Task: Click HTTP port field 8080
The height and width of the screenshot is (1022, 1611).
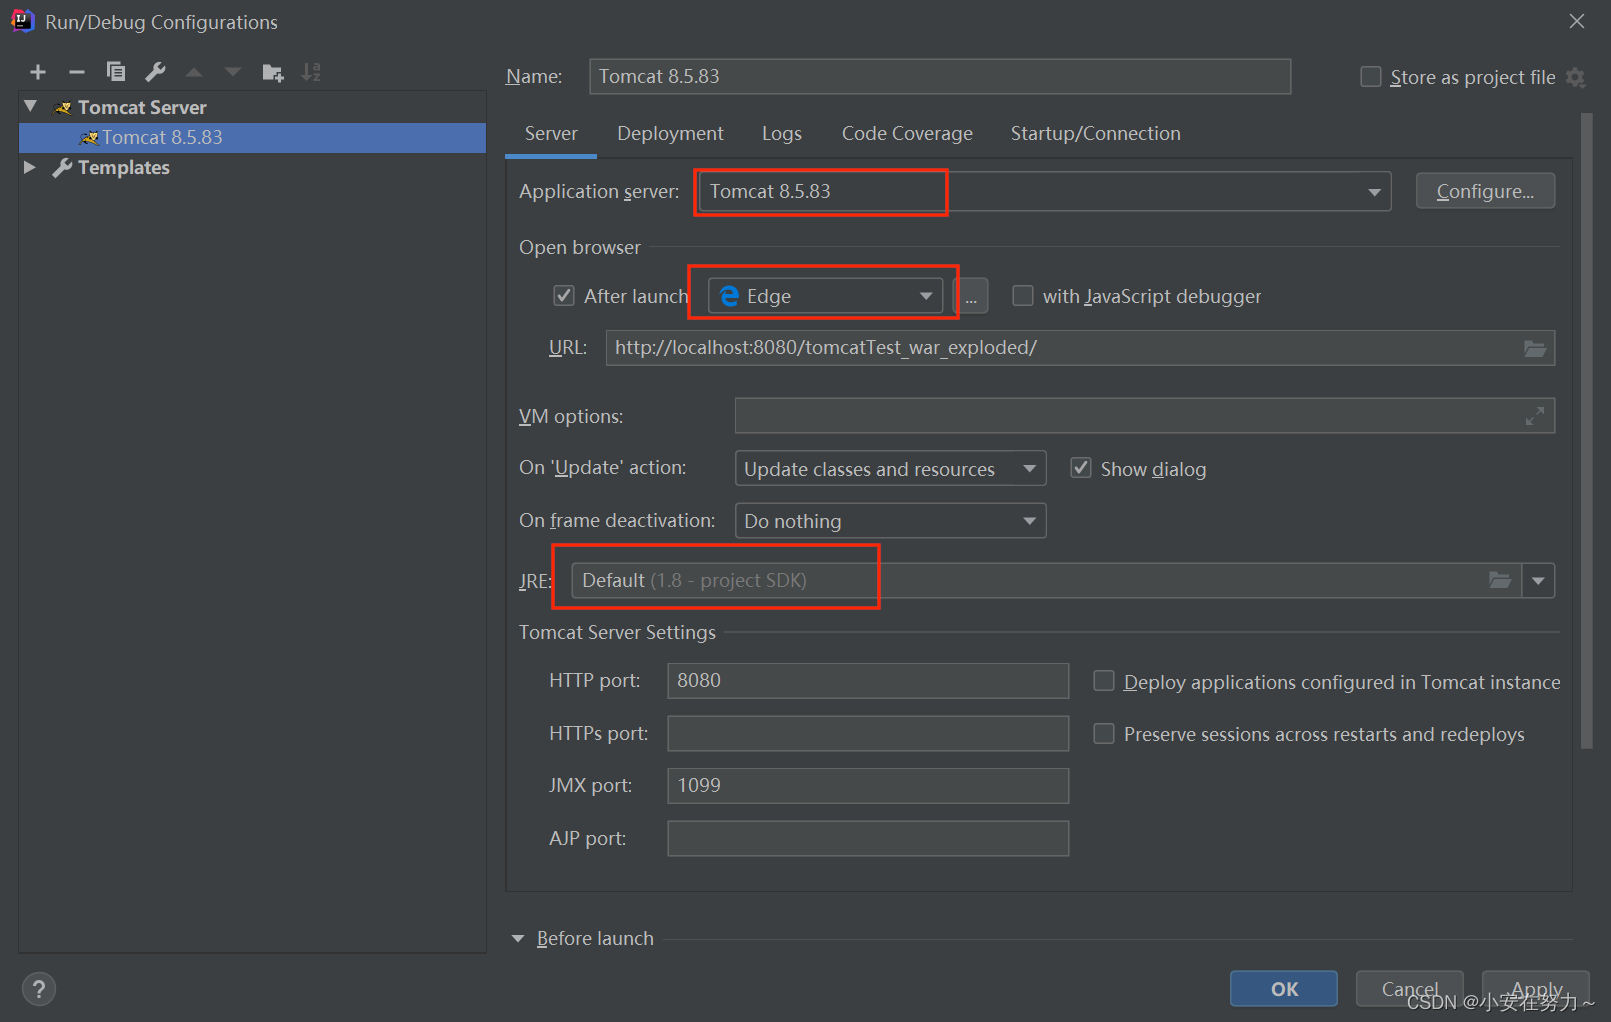Action: [x=868, y=681]
